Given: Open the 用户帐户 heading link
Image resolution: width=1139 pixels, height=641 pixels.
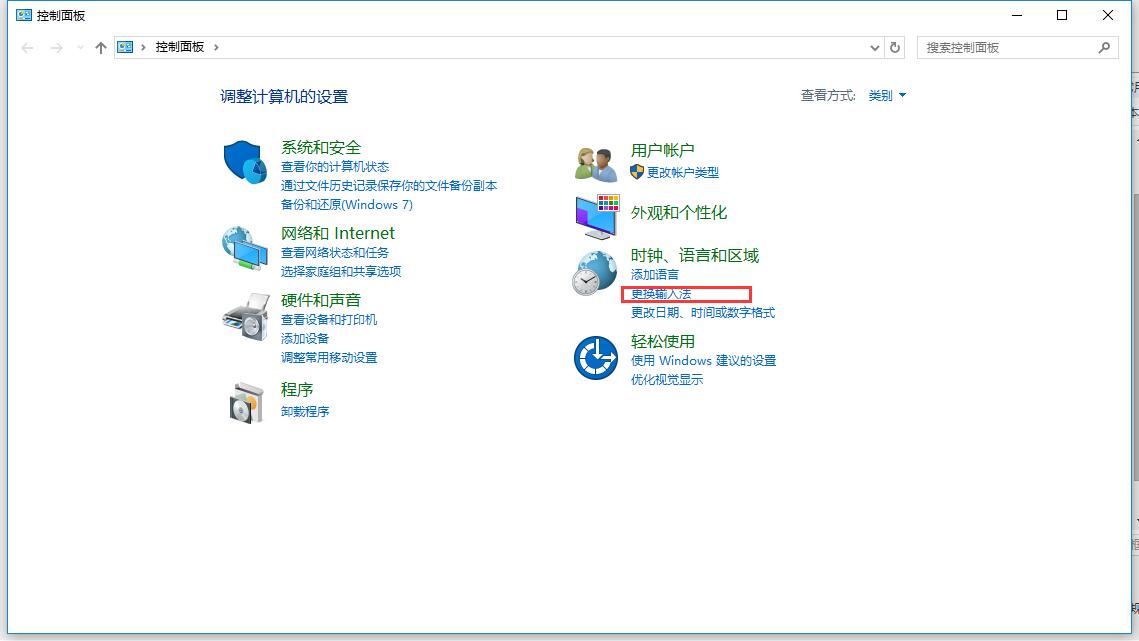Looking at the screenshot, I should coord(662,150).
